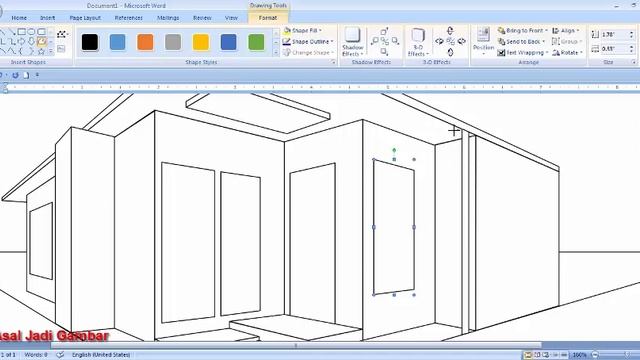Apply the black shape style swatch

(x=90, y=42)
